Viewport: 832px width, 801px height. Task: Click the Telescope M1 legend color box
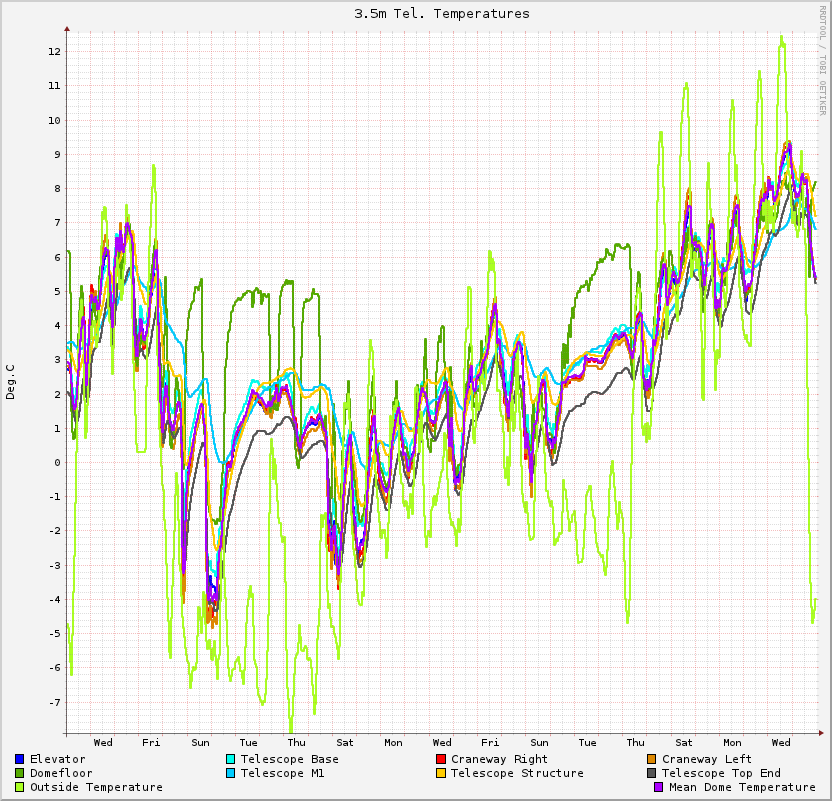pyautogui.click(x=231, y=773)
